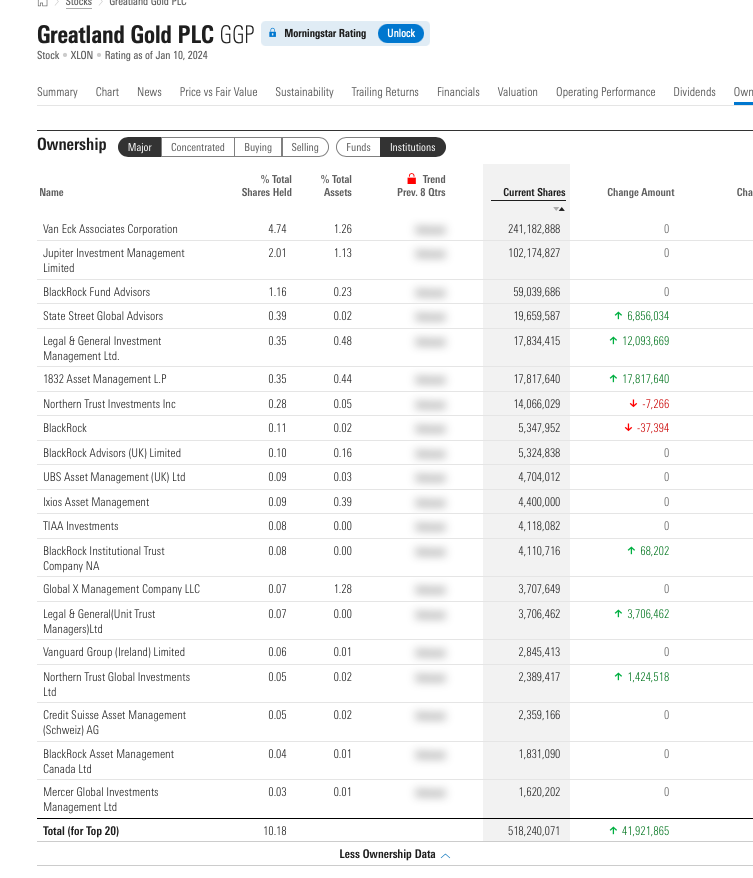Click BlackRock Fund Advisors name
Viewport: 753px width, 878px height.
[x=96, y=292]
